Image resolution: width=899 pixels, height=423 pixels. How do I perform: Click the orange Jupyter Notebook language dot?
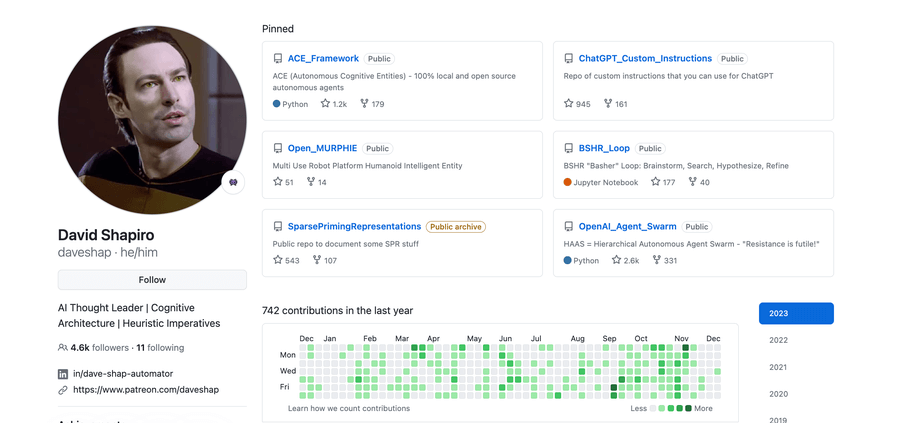click(568, 182)
